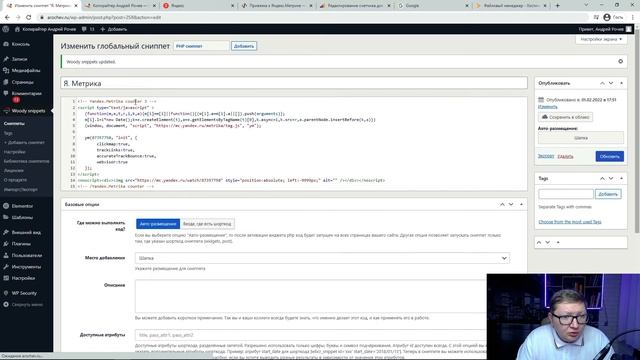Select the Авто размещение option
This screenshot has height=360, width=640.
click(158, 224)
